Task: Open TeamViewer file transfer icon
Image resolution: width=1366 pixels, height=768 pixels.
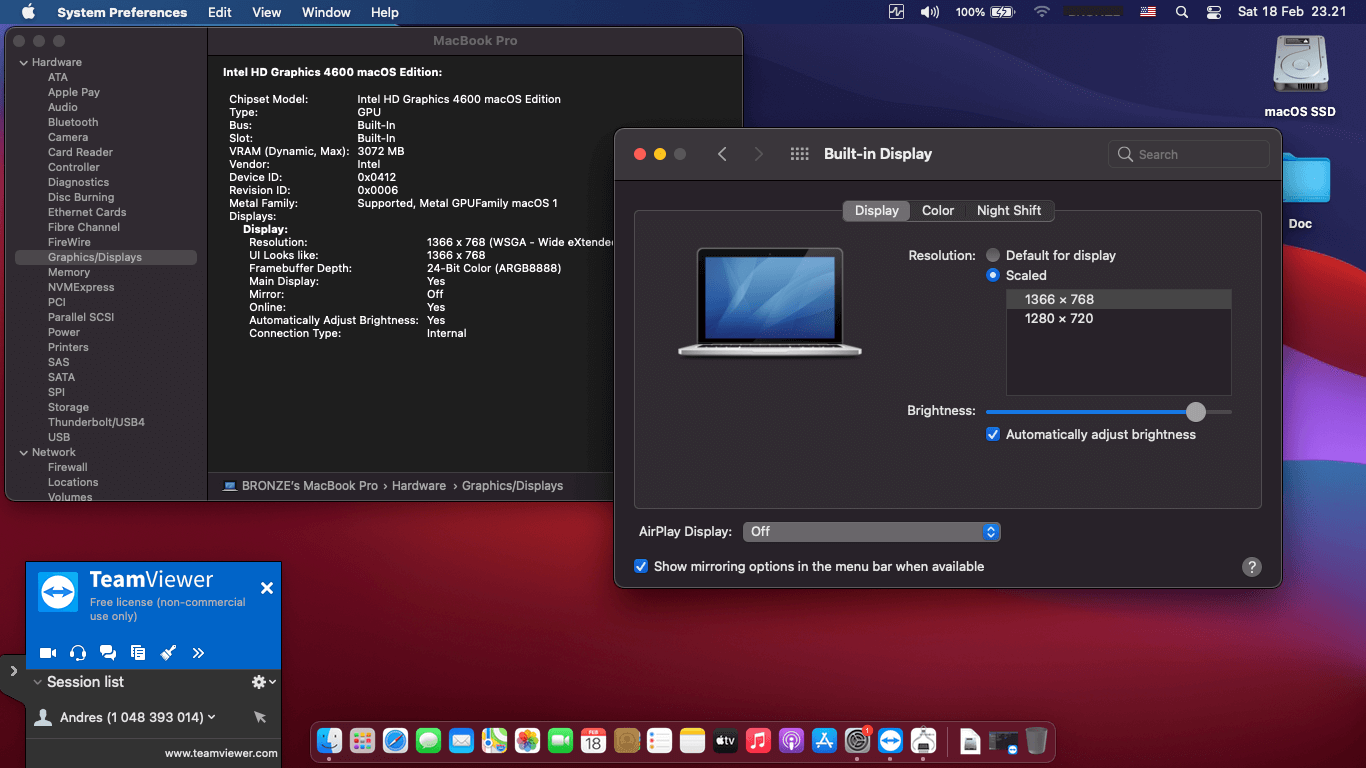Action: pos(138,652)
